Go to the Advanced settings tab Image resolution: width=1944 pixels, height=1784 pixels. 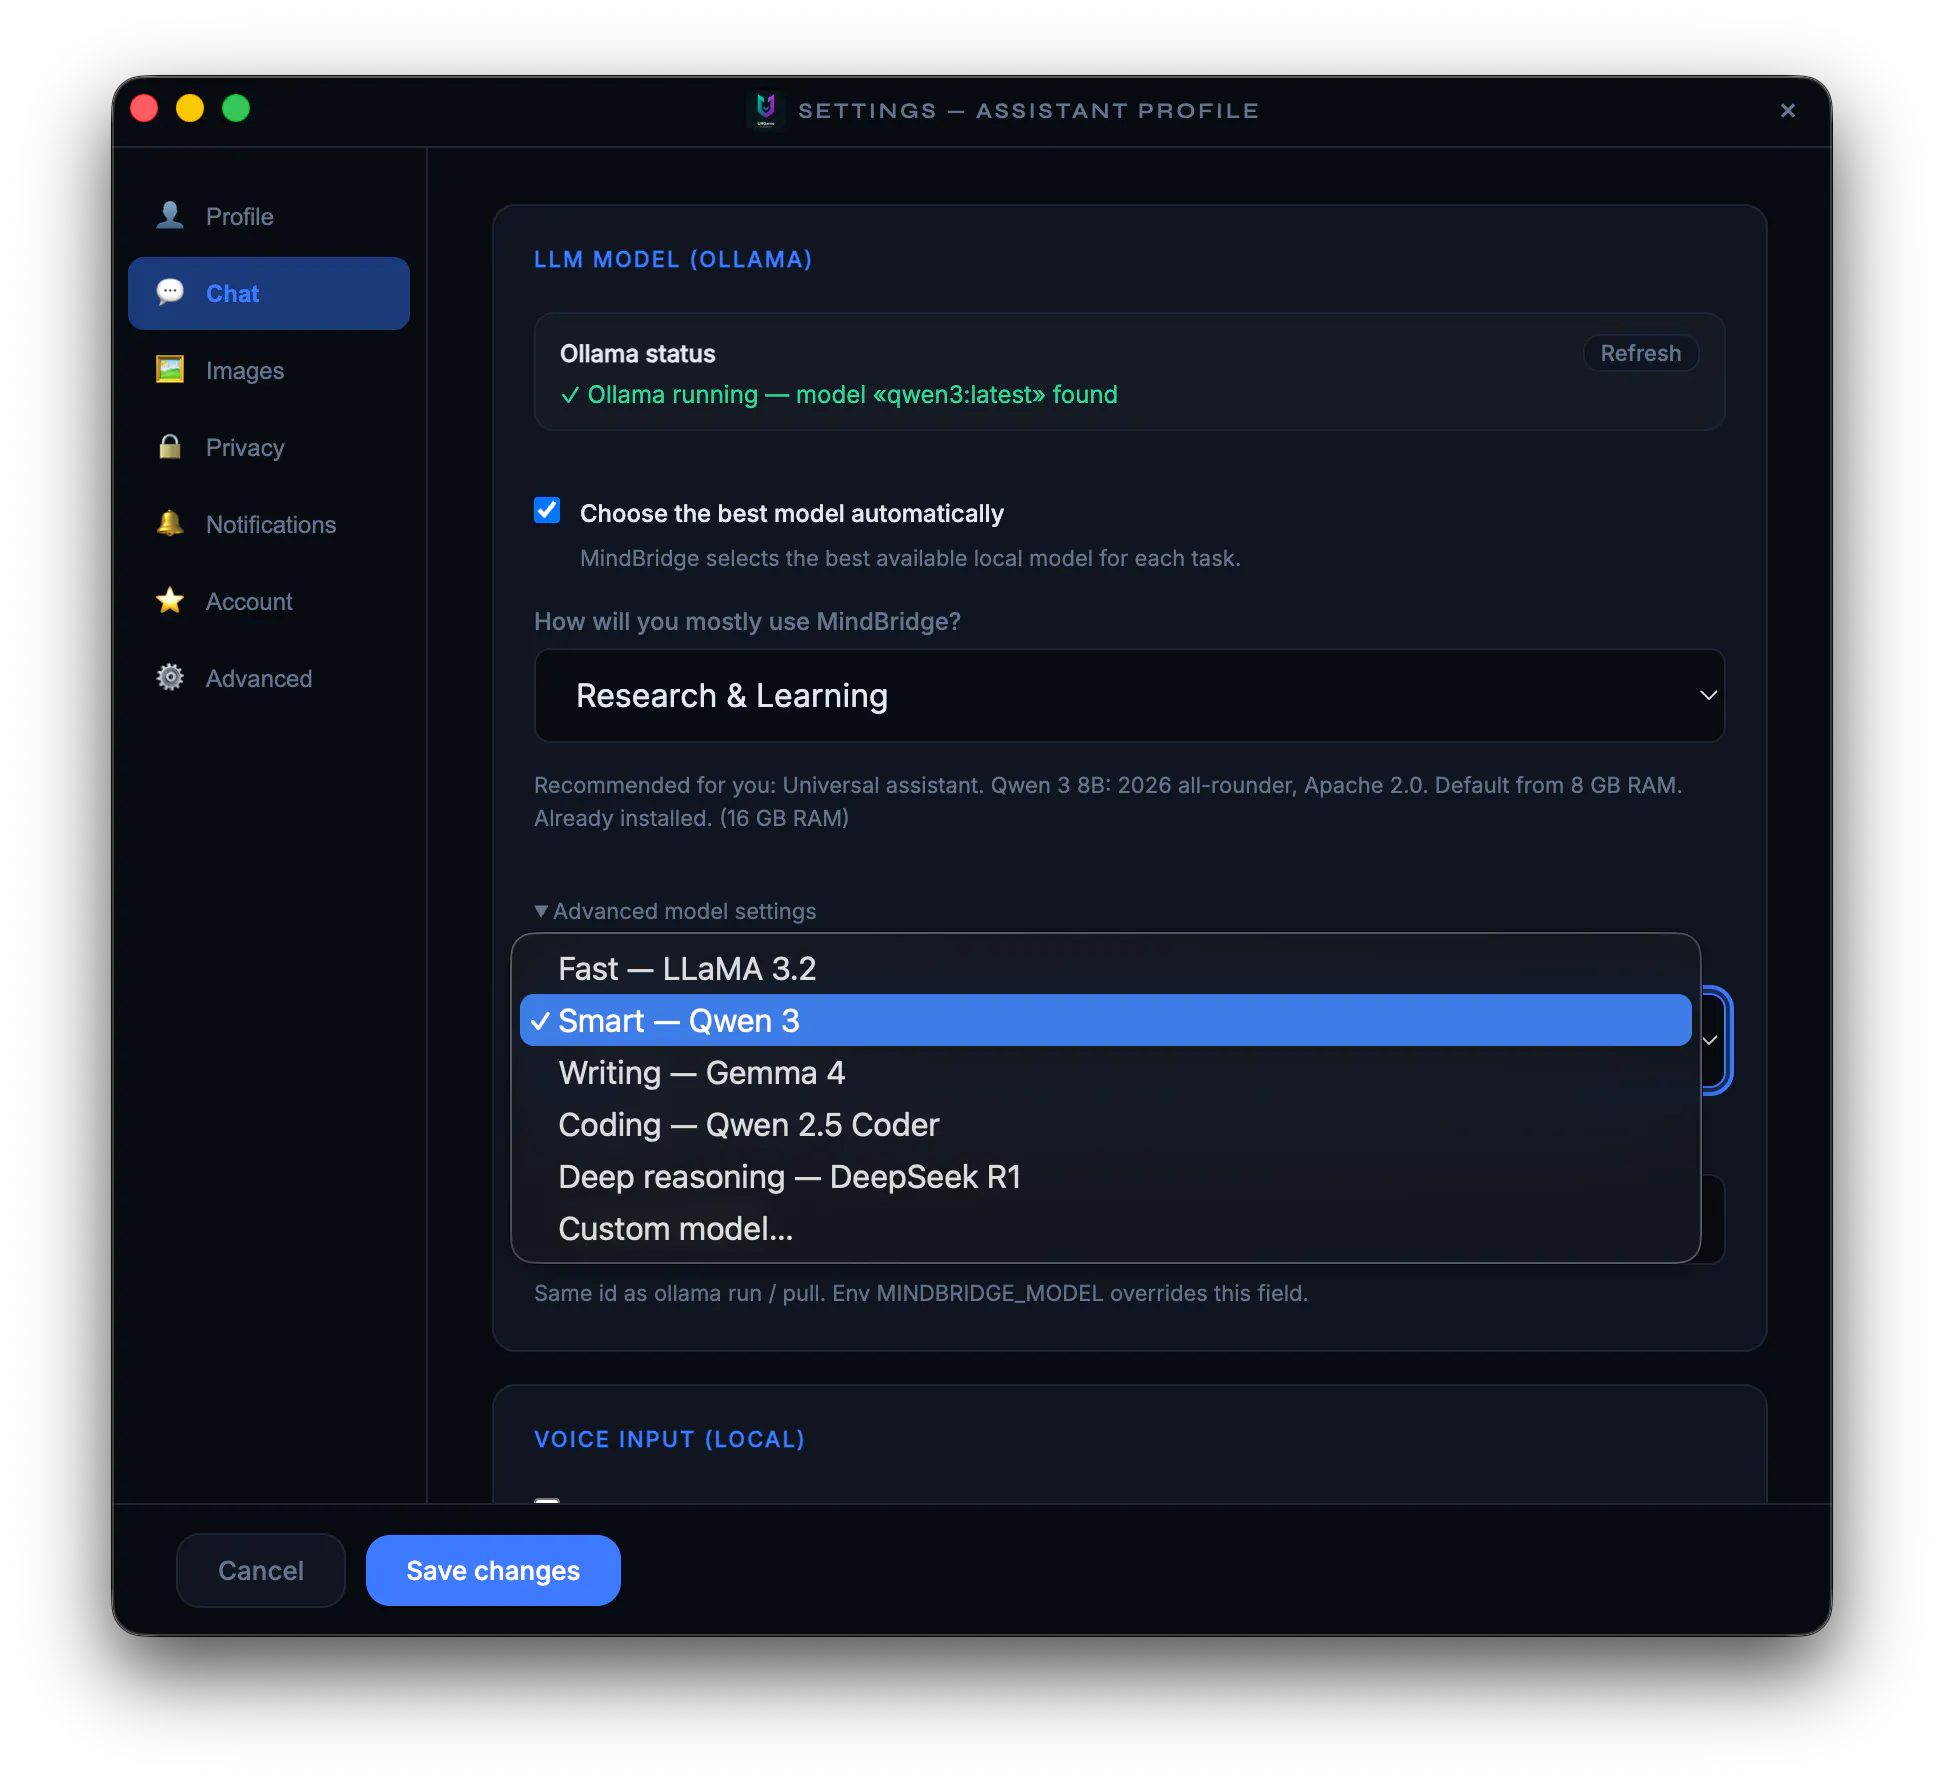pos(269,678)
